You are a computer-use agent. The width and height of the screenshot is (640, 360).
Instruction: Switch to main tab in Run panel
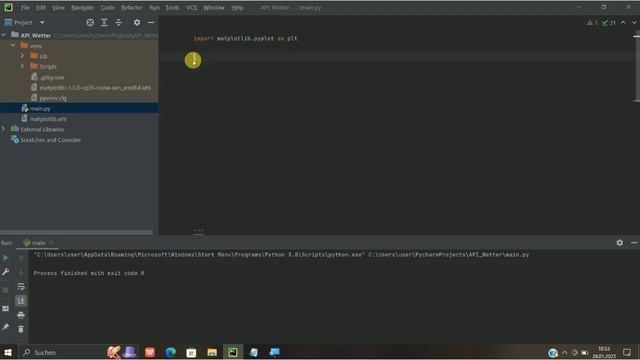pos(38,243)
